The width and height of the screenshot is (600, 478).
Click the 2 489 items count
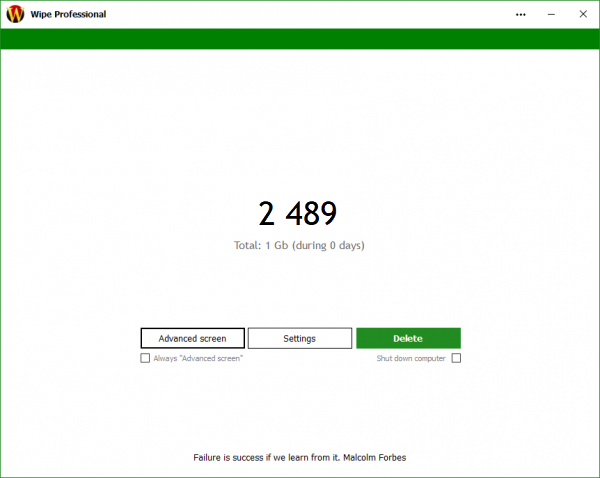pyautogui.click(x=298, y=213)
